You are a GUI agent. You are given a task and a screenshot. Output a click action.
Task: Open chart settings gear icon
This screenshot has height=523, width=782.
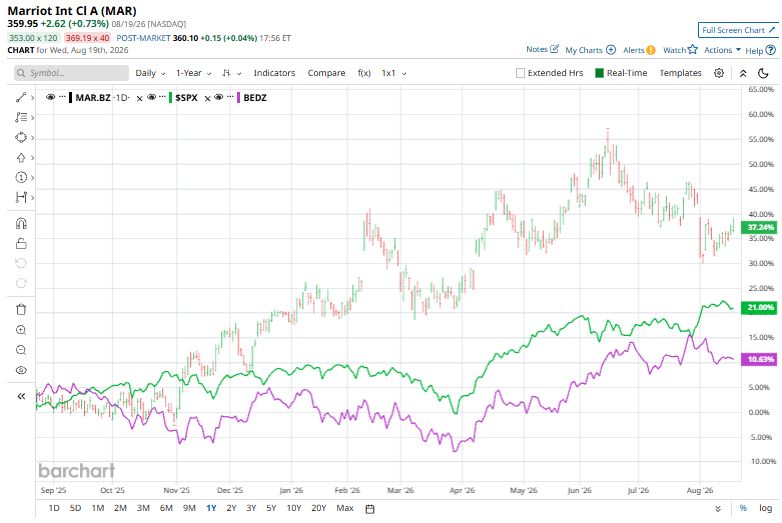719,73
